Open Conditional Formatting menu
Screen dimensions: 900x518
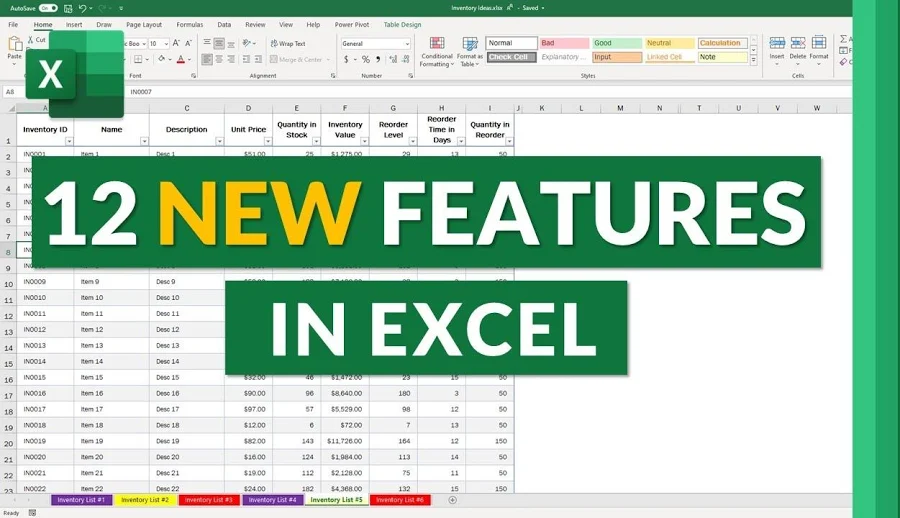437,52
